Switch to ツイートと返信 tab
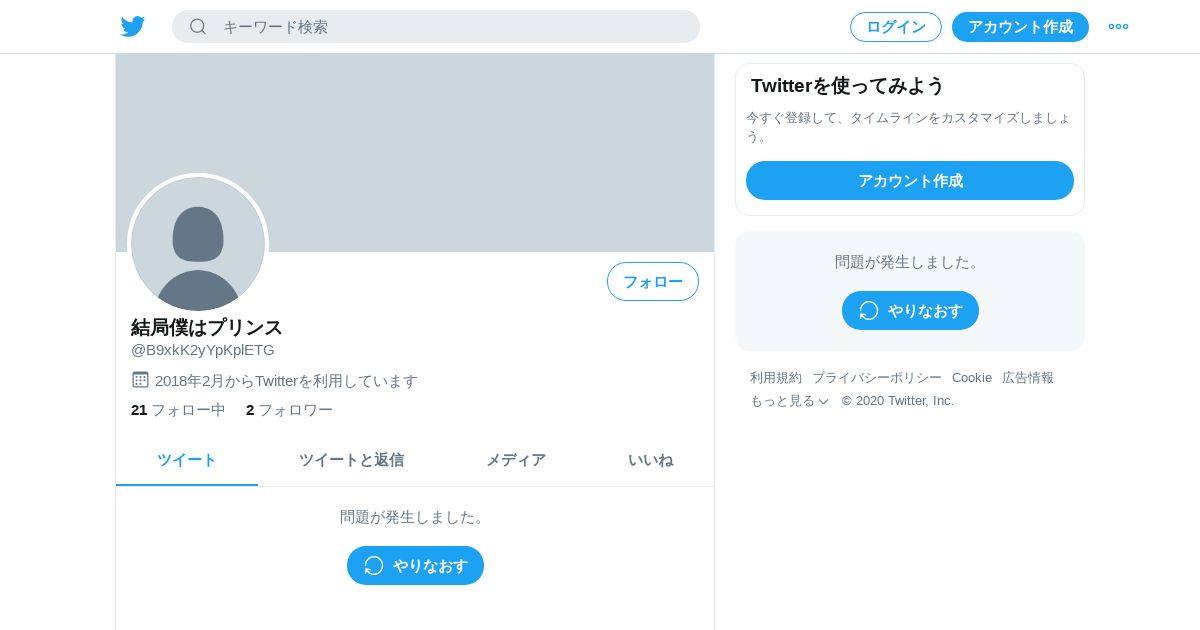The width and height of the screenshot is (1200, 630). point(351,460)
